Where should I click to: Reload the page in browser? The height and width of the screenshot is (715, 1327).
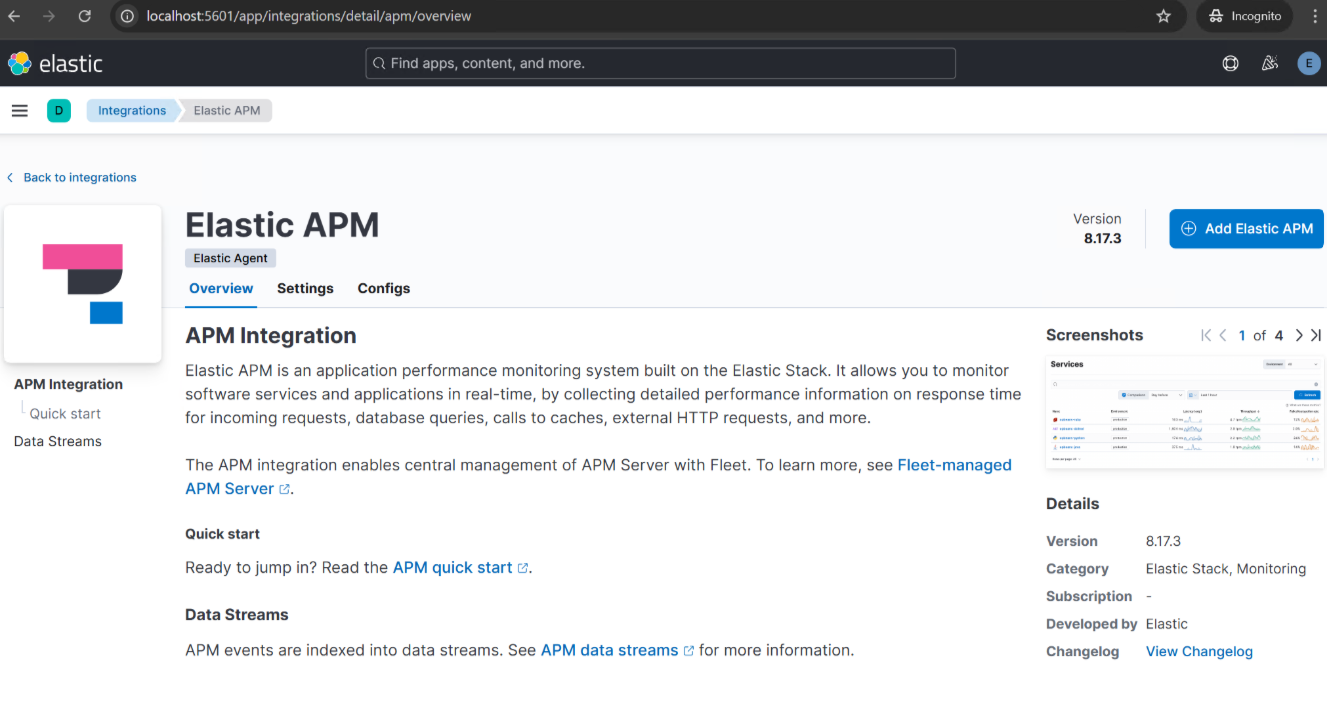pos(85,16)
